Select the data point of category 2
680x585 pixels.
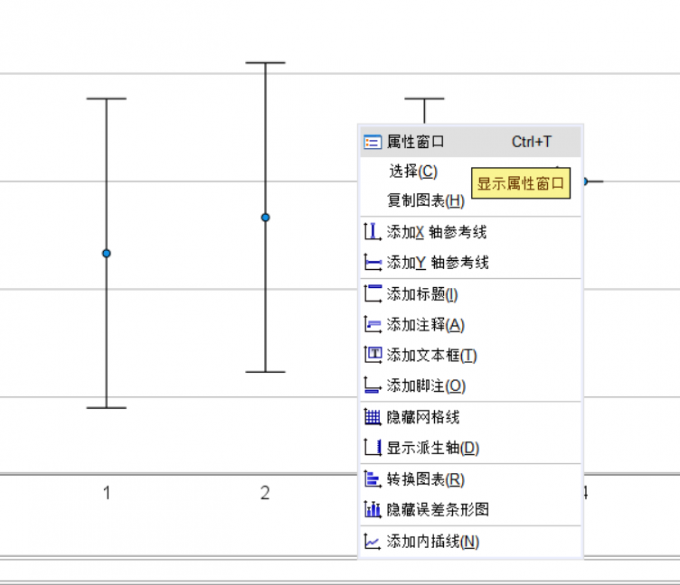pos(265,217)
